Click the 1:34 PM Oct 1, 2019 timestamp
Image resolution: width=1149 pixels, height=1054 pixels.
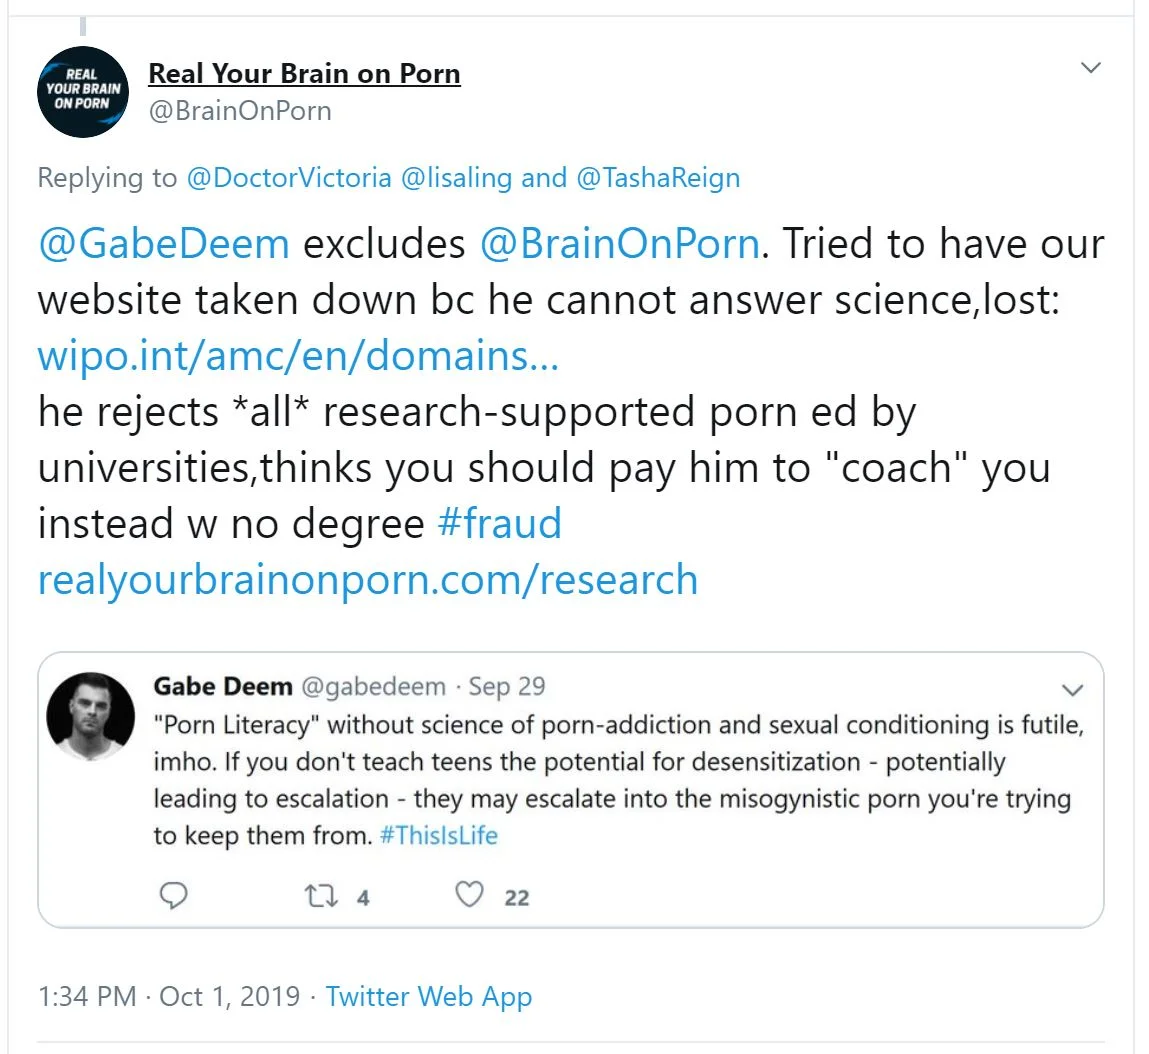tap(168, 996)
